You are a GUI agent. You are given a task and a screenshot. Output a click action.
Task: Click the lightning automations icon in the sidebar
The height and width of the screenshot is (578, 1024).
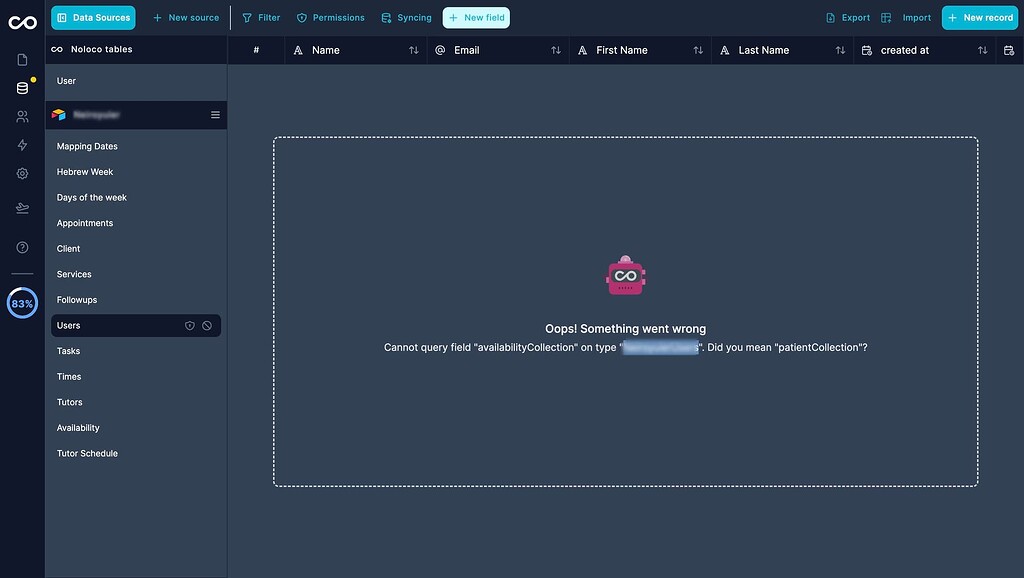pyautogui.click(x=22, y=145)
